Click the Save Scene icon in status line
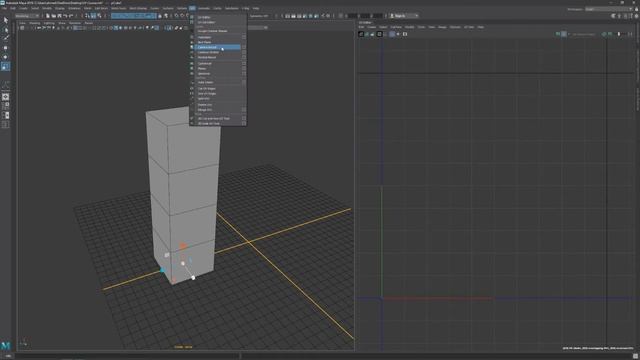The image size is (640, 360). [59, 16]
